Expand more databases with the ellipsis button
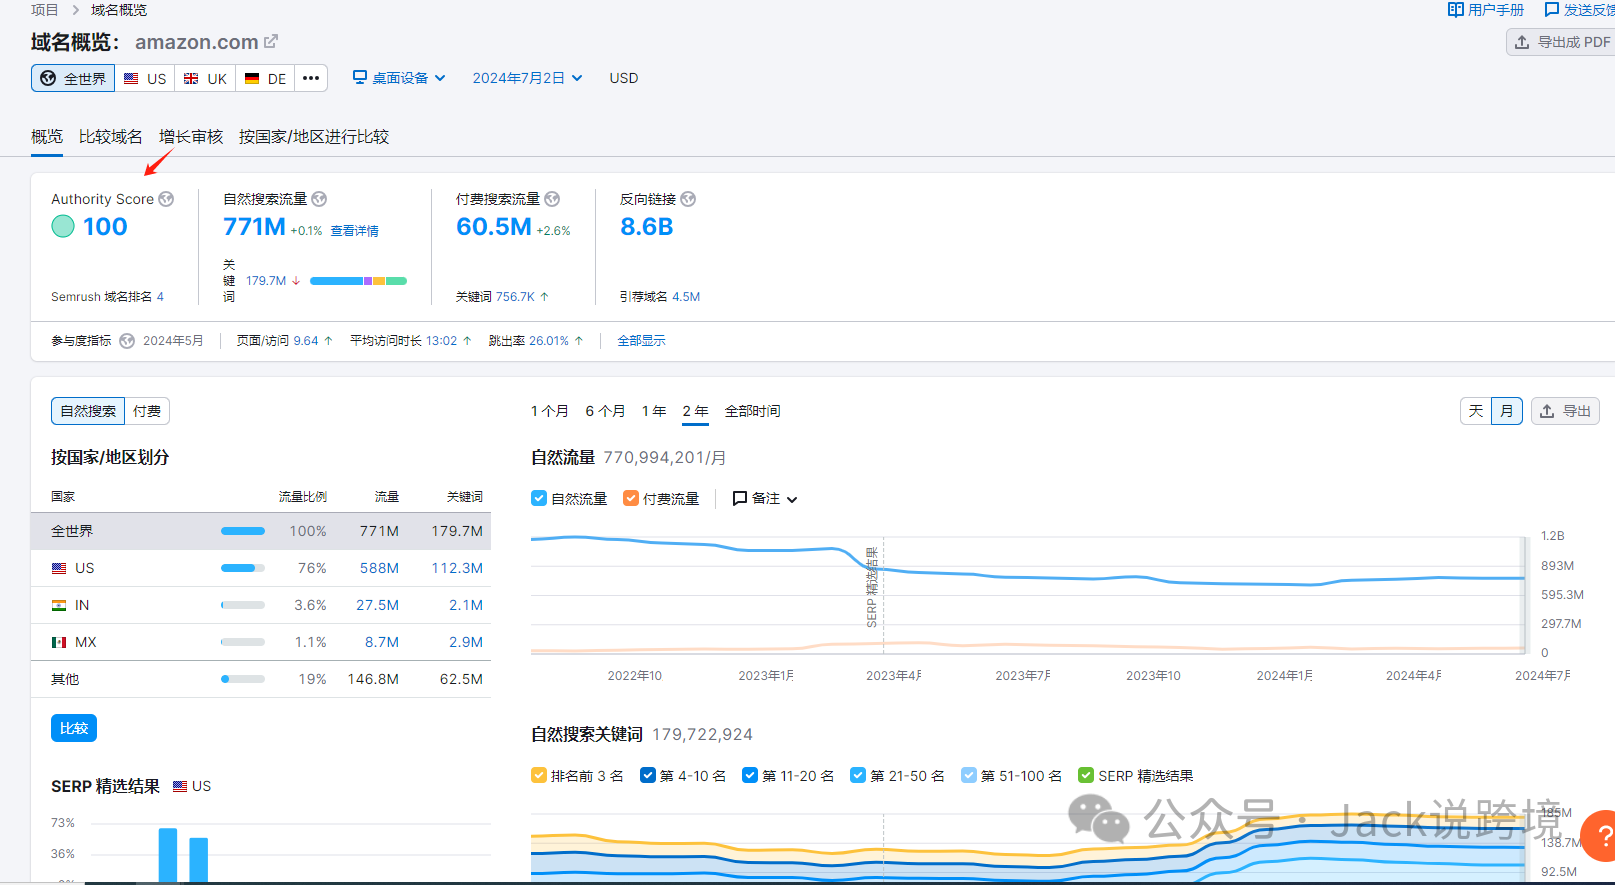Image resolution: width=1615 pixels, height=885 pixels. [x=311, y=78]
